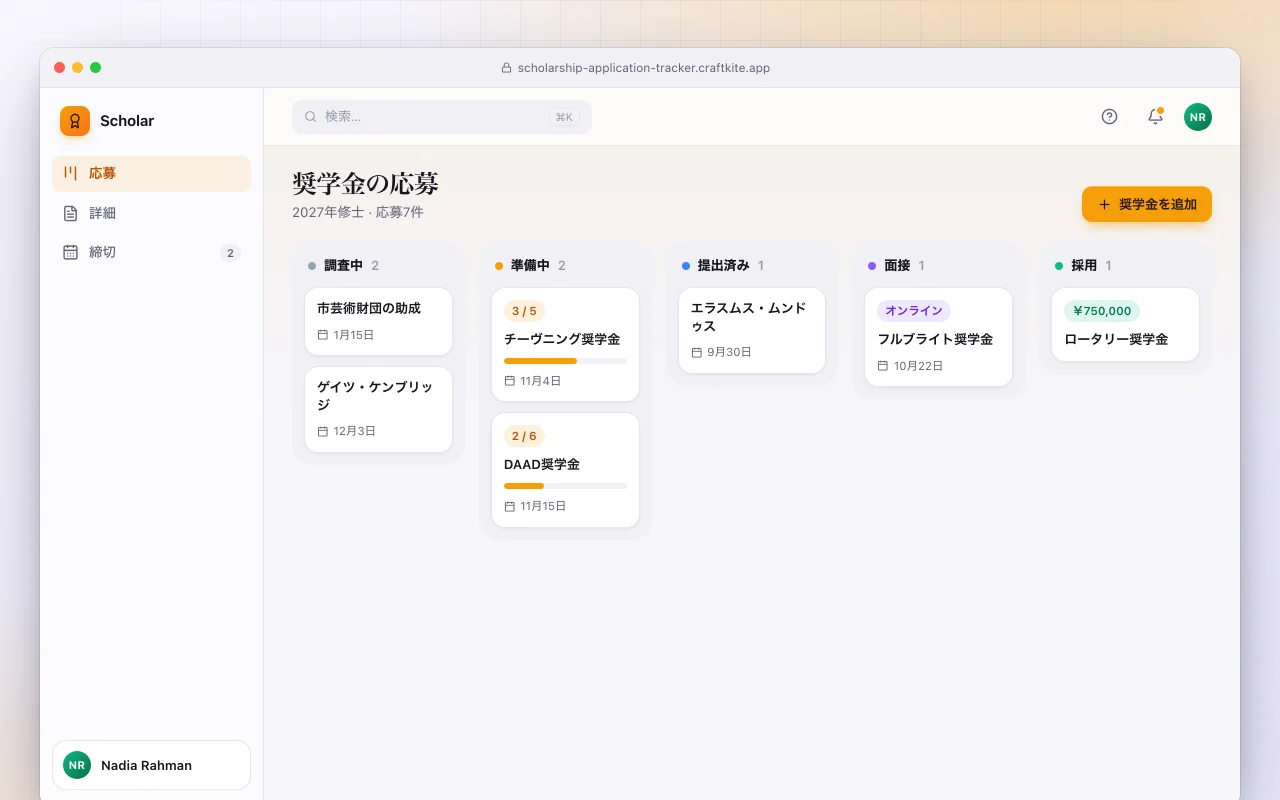Open the help question mark icon
The image size is (1280, 800).
click(1109, 117)
